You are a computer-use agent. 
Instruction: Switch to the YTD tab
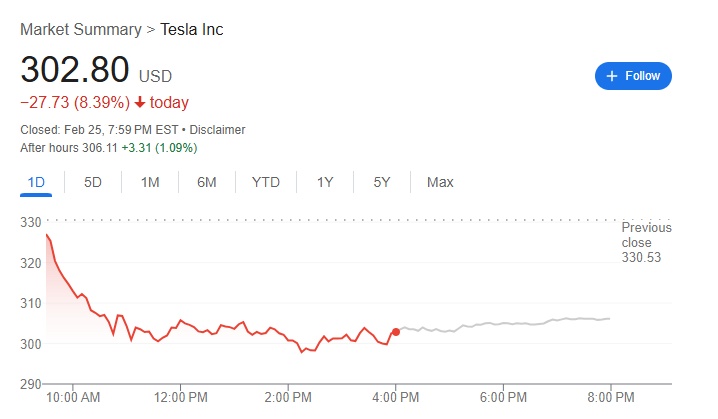pyautogui.click(x=266, y=182)
